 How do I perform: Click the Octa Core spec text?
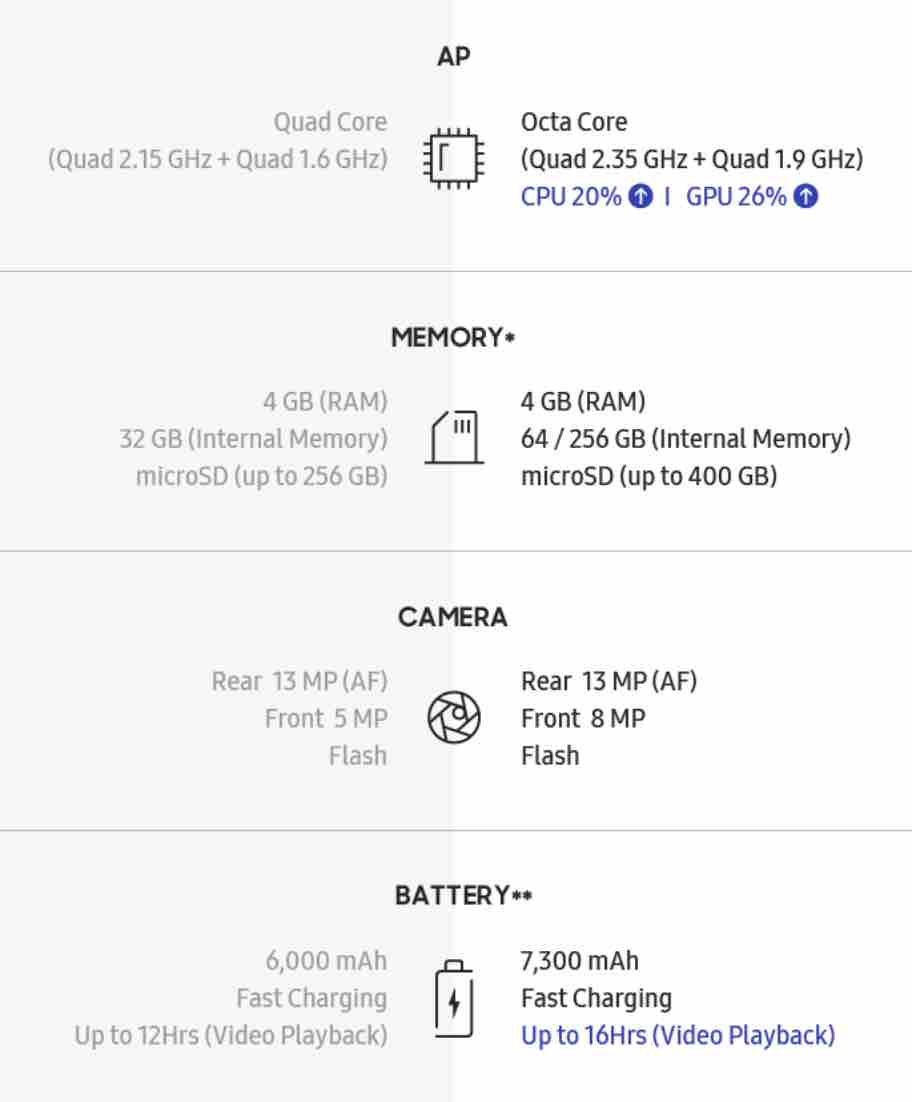pyautogui.click(x=574, y=122)
